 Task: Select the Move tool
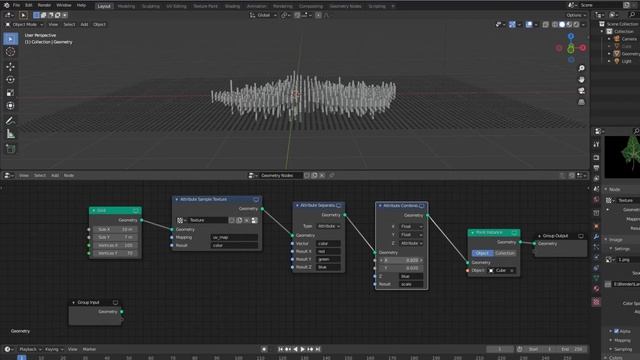(11, 67)
